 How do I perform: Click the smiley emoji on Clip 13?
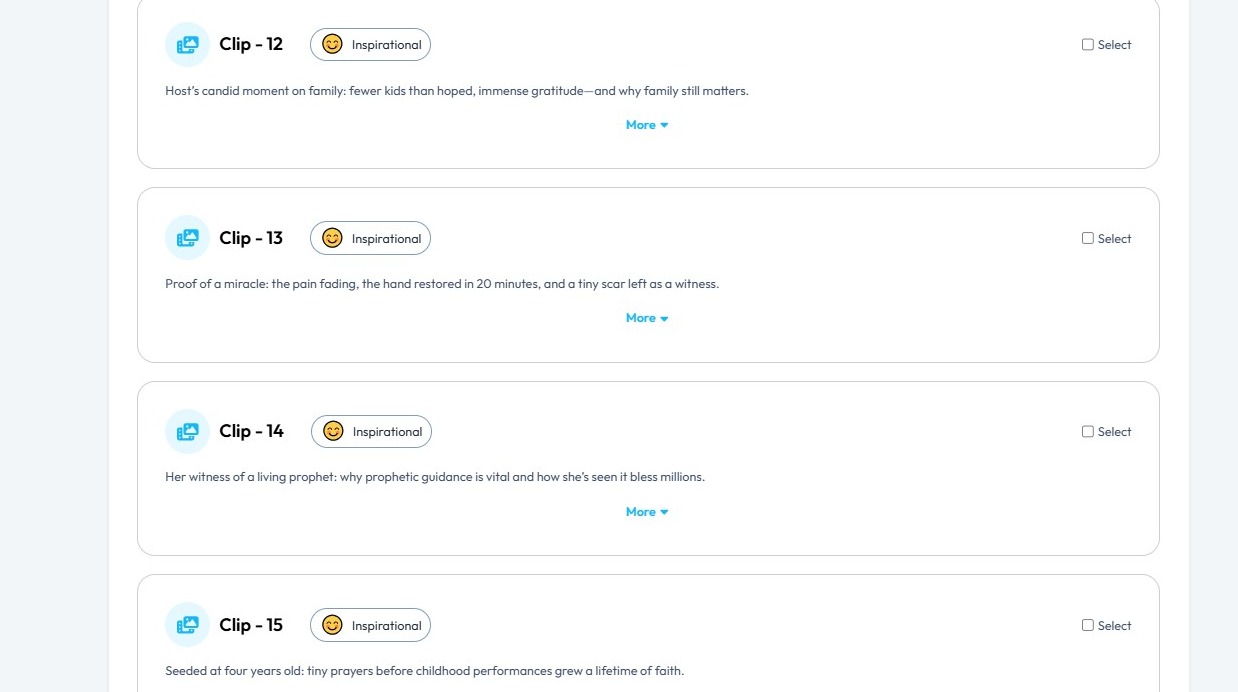click(333, 238)
